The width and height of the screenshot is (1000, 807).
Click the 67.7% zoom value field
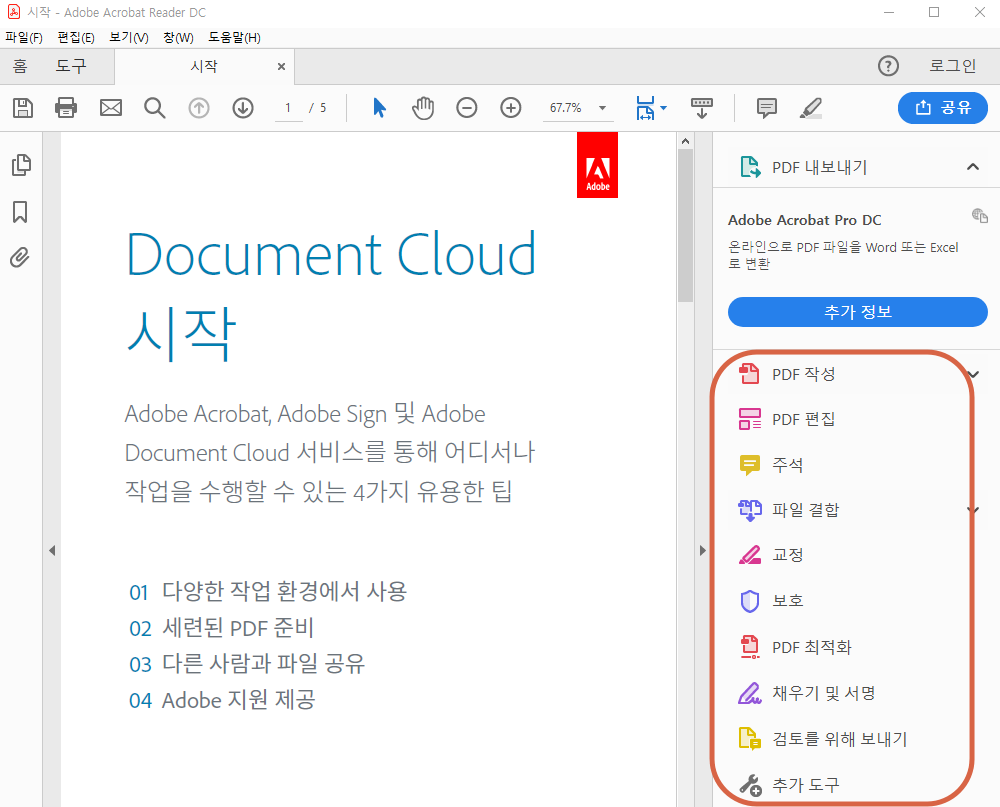tap(566, 108)
